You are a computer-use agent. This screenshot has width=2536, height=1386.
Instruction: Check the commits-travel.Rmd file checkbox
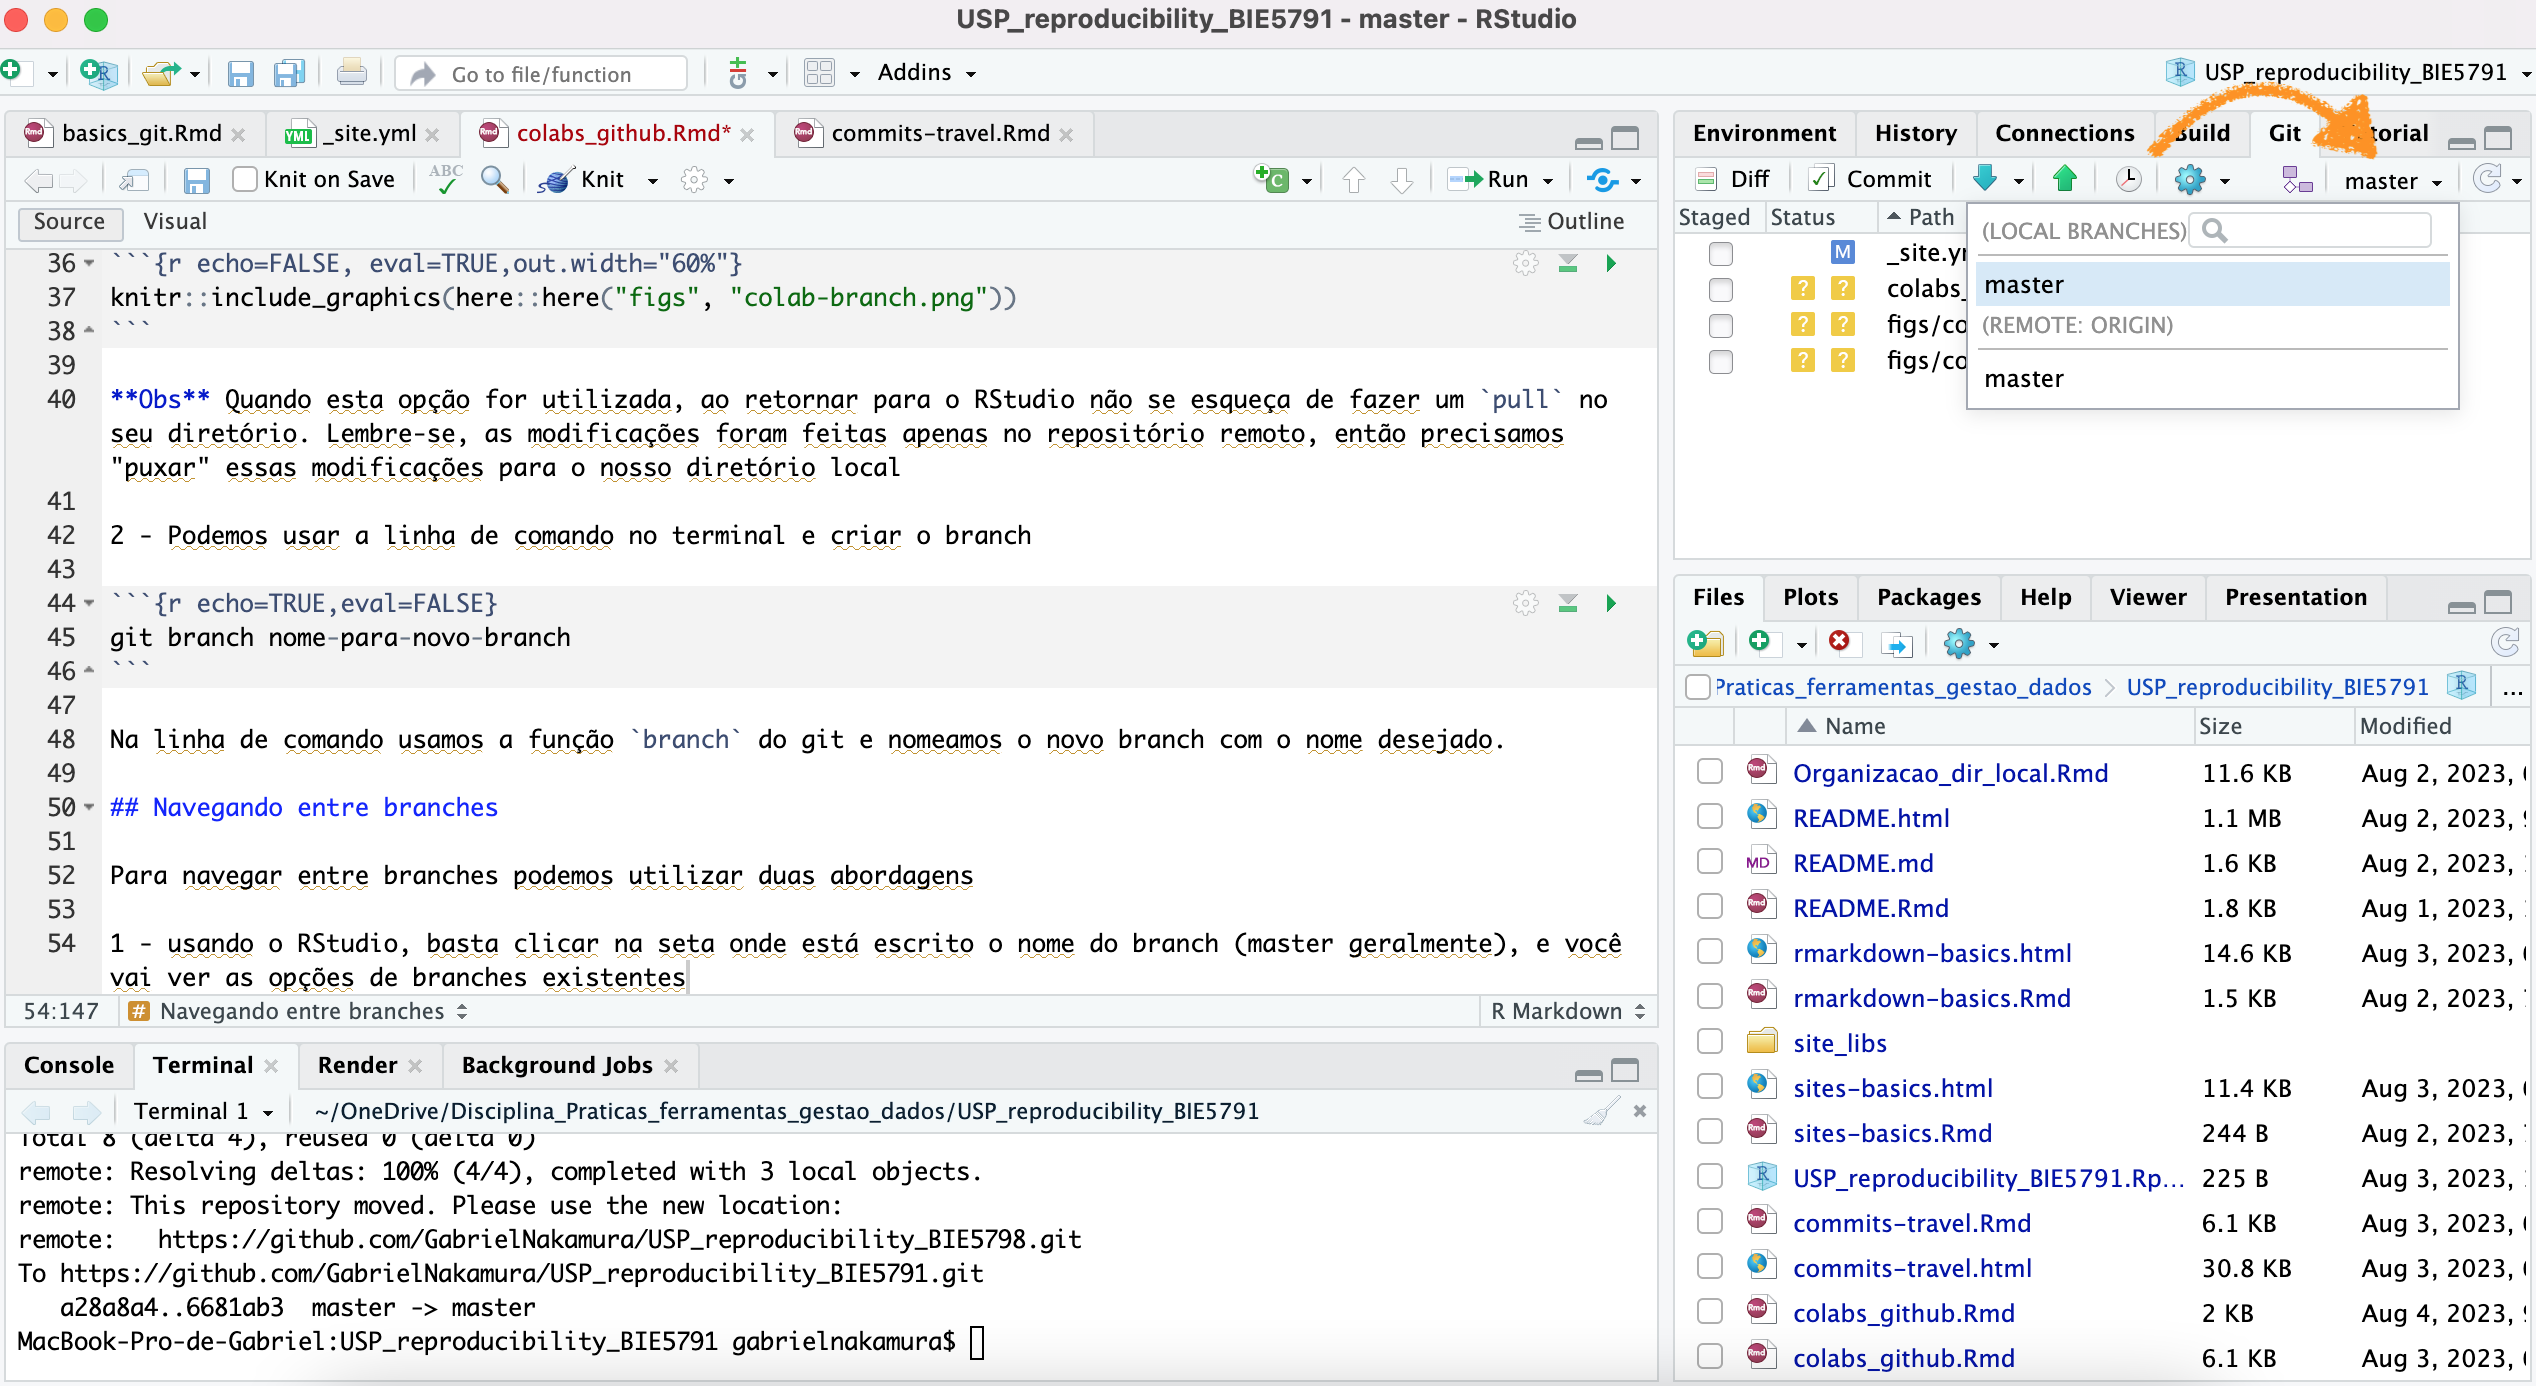coord(1709,1222)
